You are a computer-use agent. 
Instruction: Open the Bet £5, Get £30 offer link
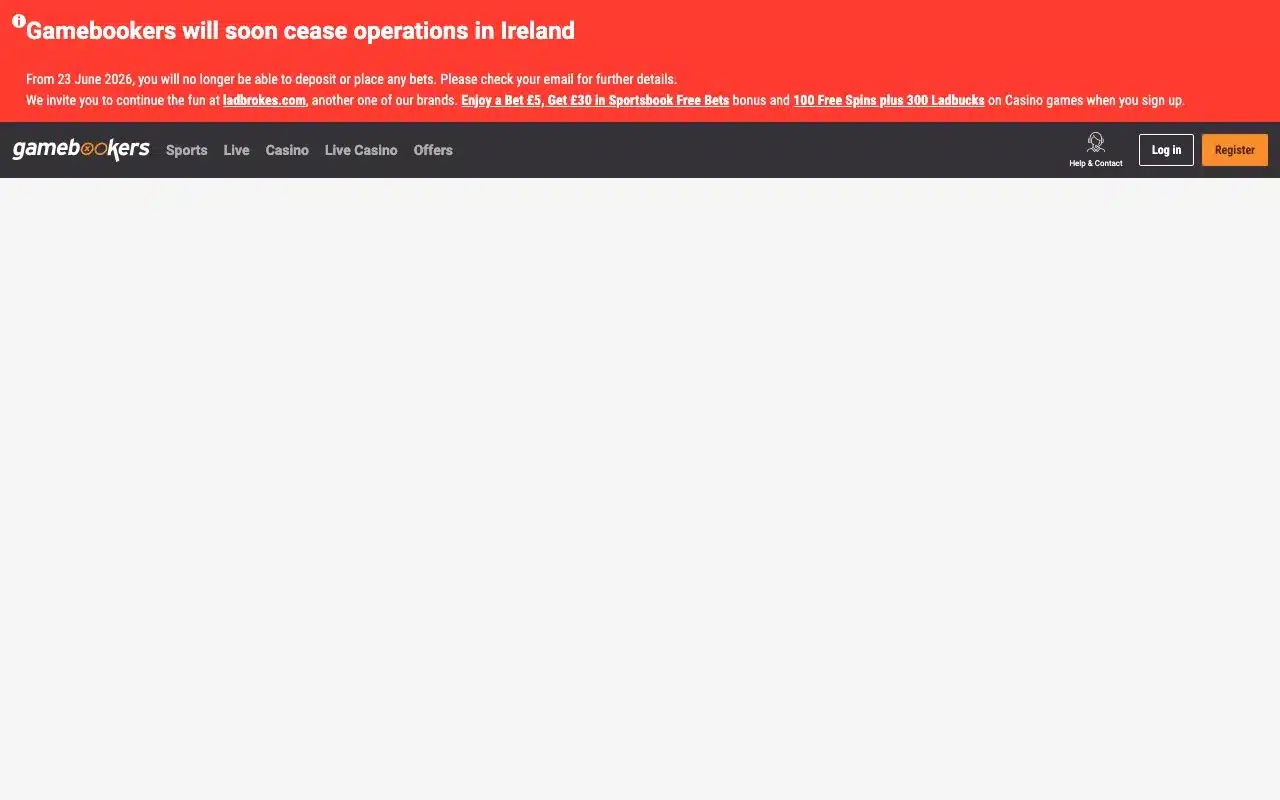click(x=595, y=100)
